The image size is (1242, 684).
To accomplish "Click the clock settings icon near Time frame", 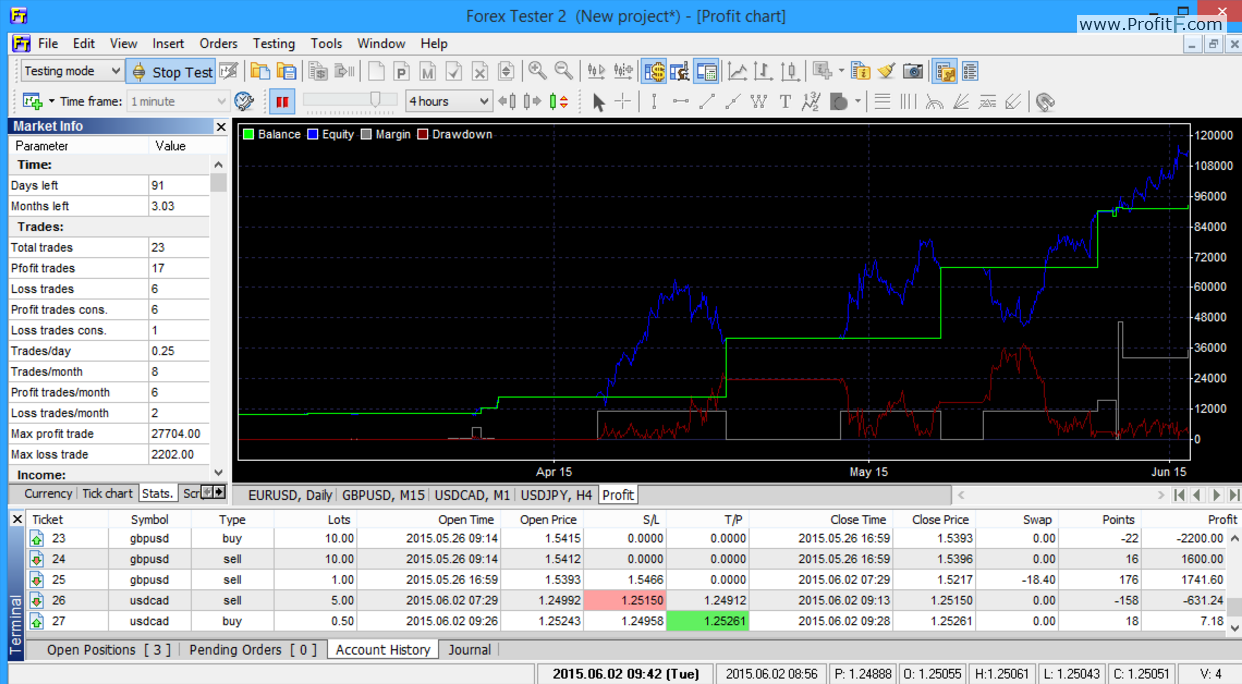I will tap(244, 101).
